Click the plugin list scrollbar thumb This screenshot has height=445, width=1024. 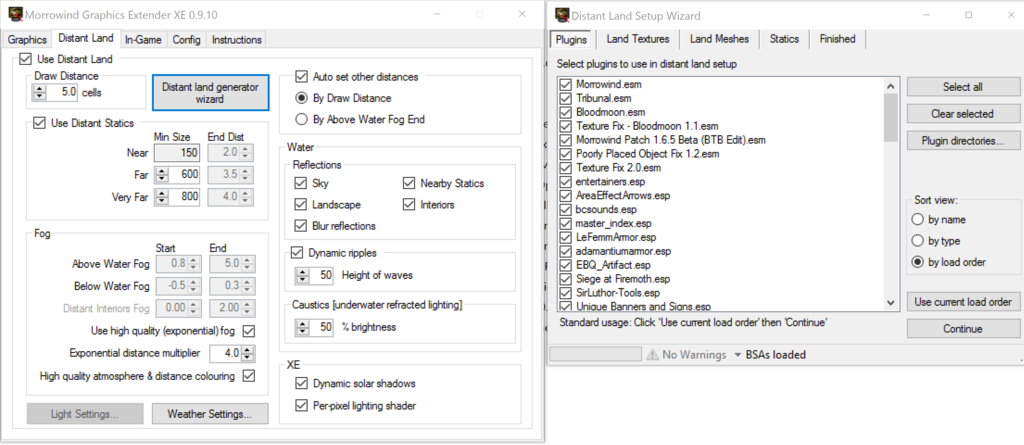coord(890,117)
